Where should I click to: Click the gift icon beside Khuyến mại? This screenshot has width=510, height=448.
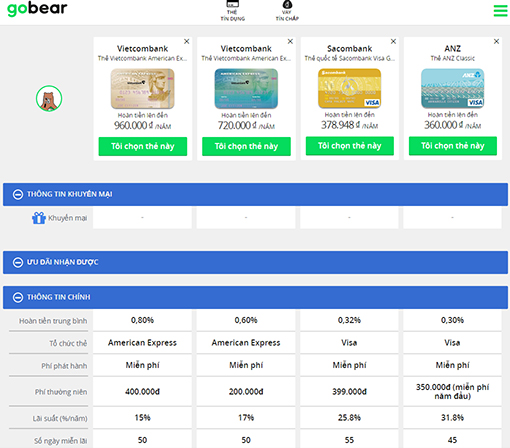[39, 218]
